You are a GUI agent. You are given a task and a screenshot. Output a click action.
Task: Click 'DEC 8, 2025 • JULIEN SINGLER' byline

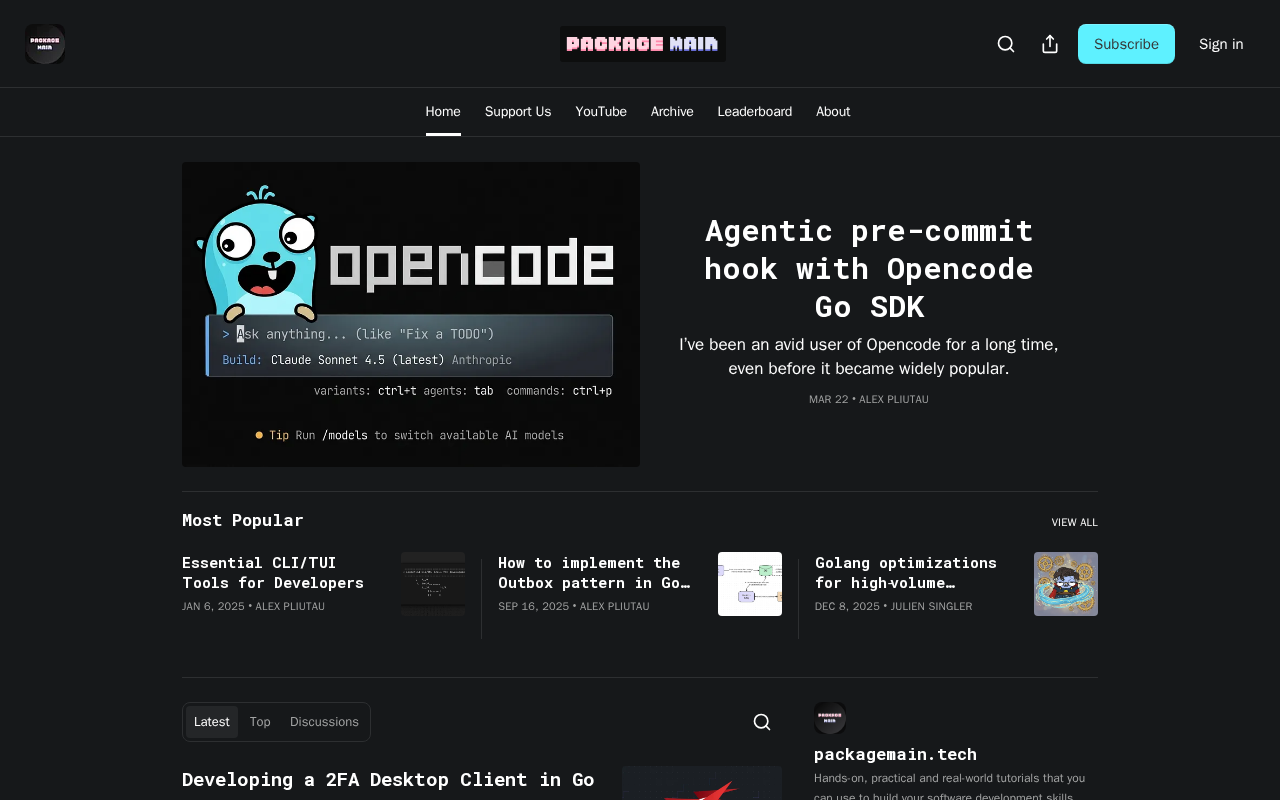pyautogui.click(x=893, y=606)
